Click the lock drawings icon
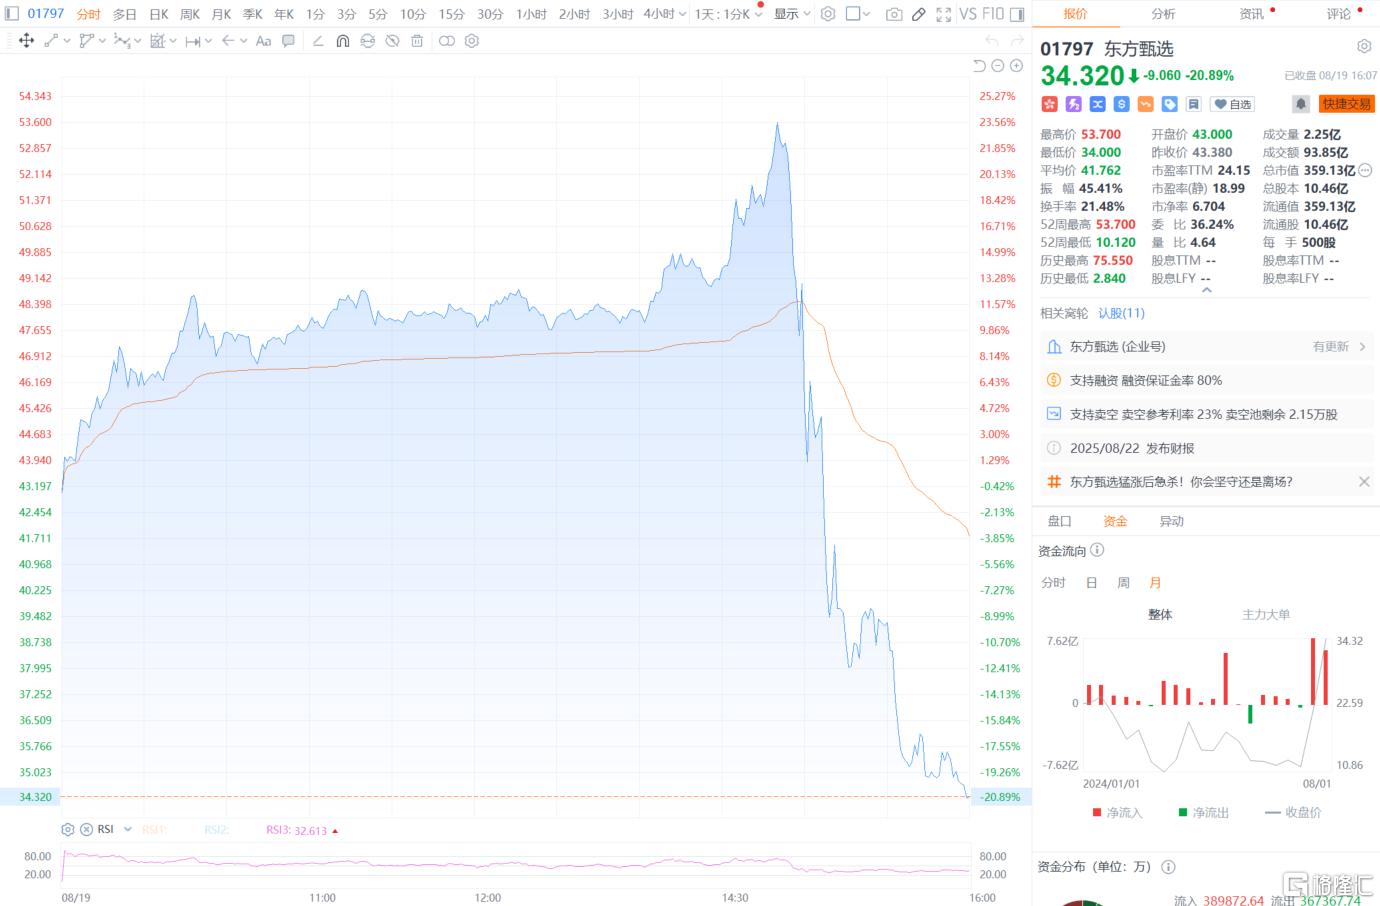This screenshot has width=1380, height=906. click(368, 41)
